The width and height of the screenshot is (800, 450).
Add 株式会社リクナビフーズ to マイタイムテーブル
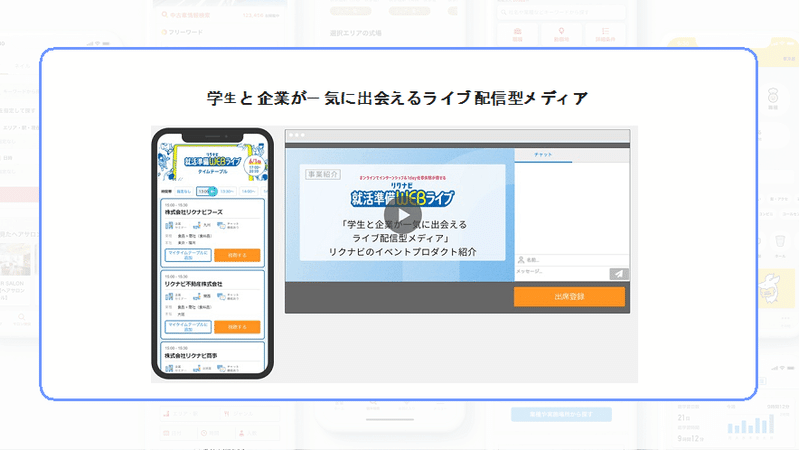pyautogui.click(x=188, y=255)
